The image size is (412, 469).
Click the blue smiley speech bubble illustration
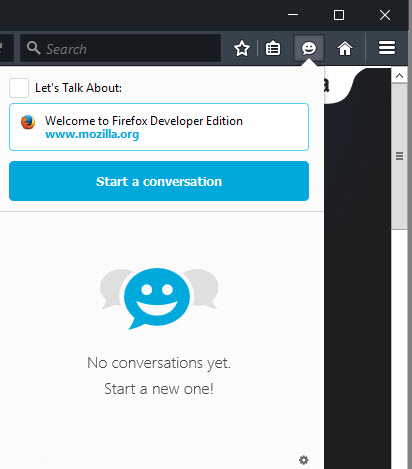(x=157, y=298)
